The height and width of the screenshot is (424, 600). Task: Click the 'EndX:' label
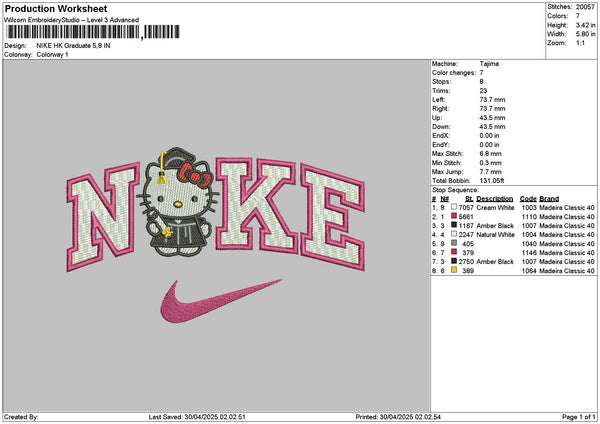(x=441, y=135)
